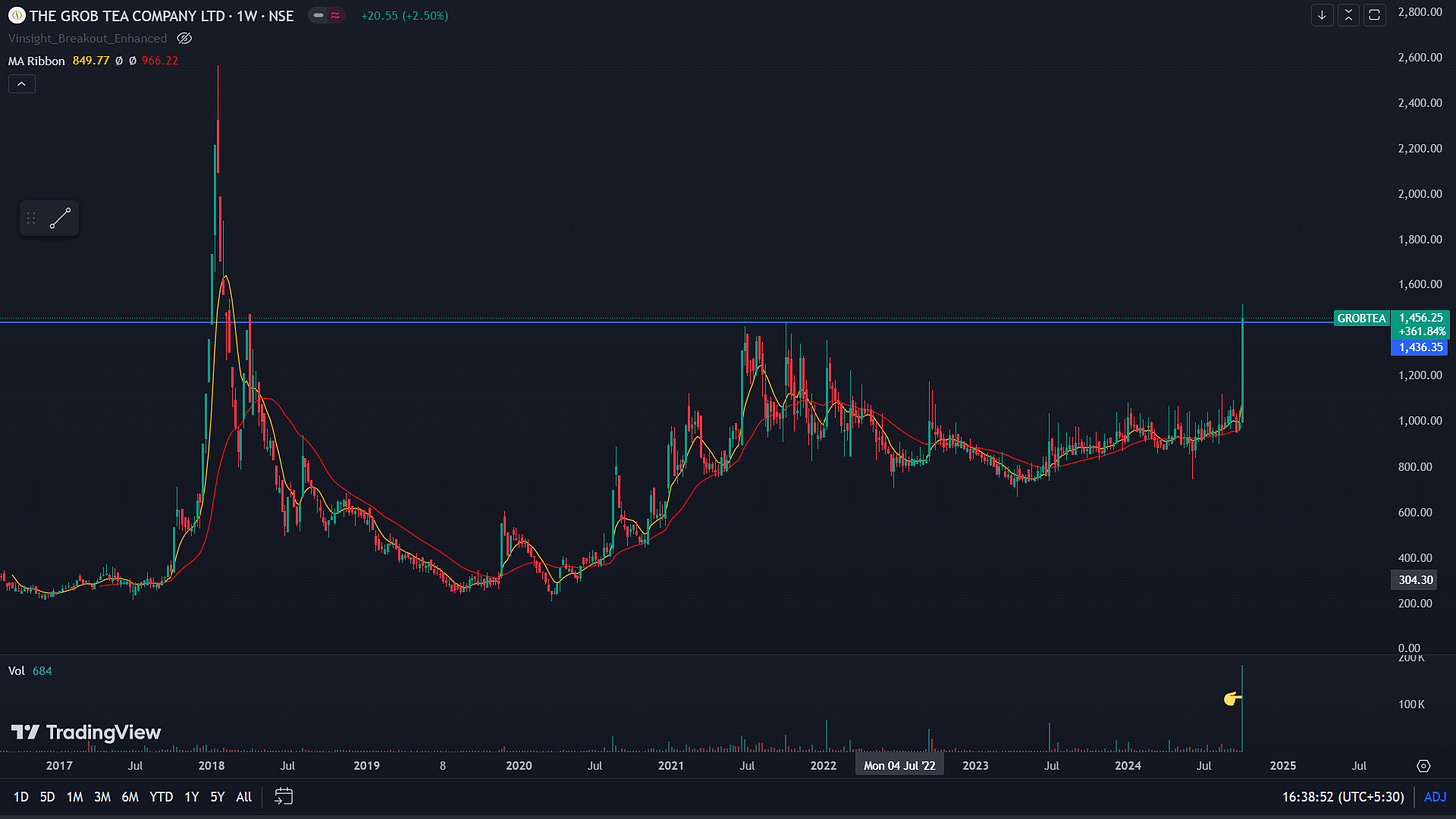Image resolution: width=1456 pixels, height=819 pixels.
Task: Click the 1,000.00 price axis label
Action: pyautogui.click(x=1419, y=421)
